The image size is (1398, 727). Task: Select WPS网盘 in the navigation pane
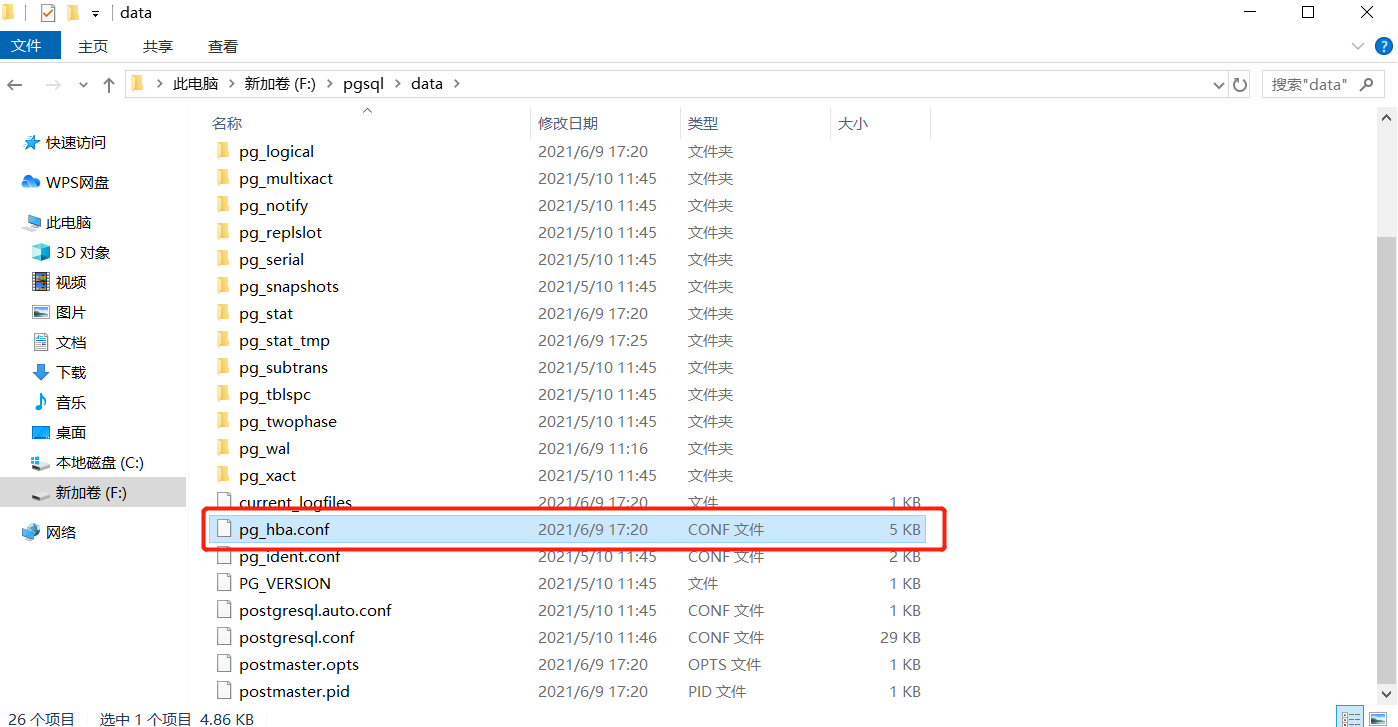77,182
